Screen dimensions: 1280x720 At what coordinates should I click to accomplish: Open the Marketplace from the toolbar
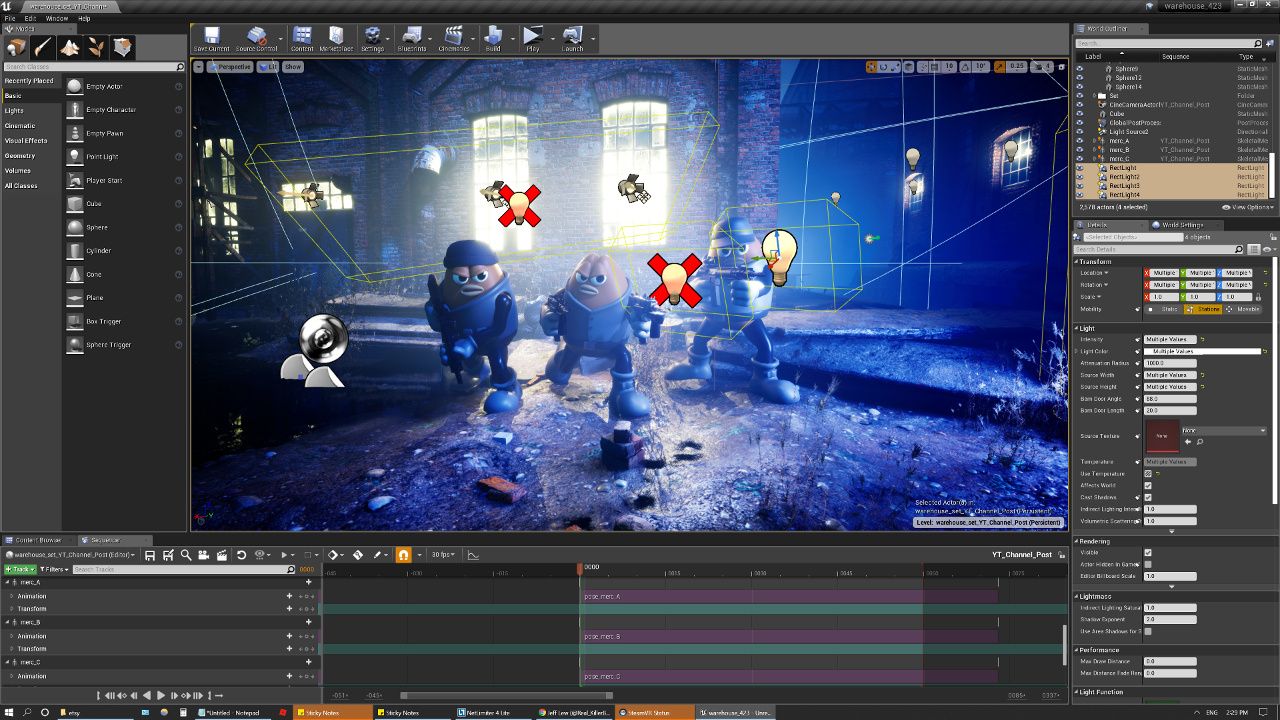pyautogui.click(x=336, y=39)
